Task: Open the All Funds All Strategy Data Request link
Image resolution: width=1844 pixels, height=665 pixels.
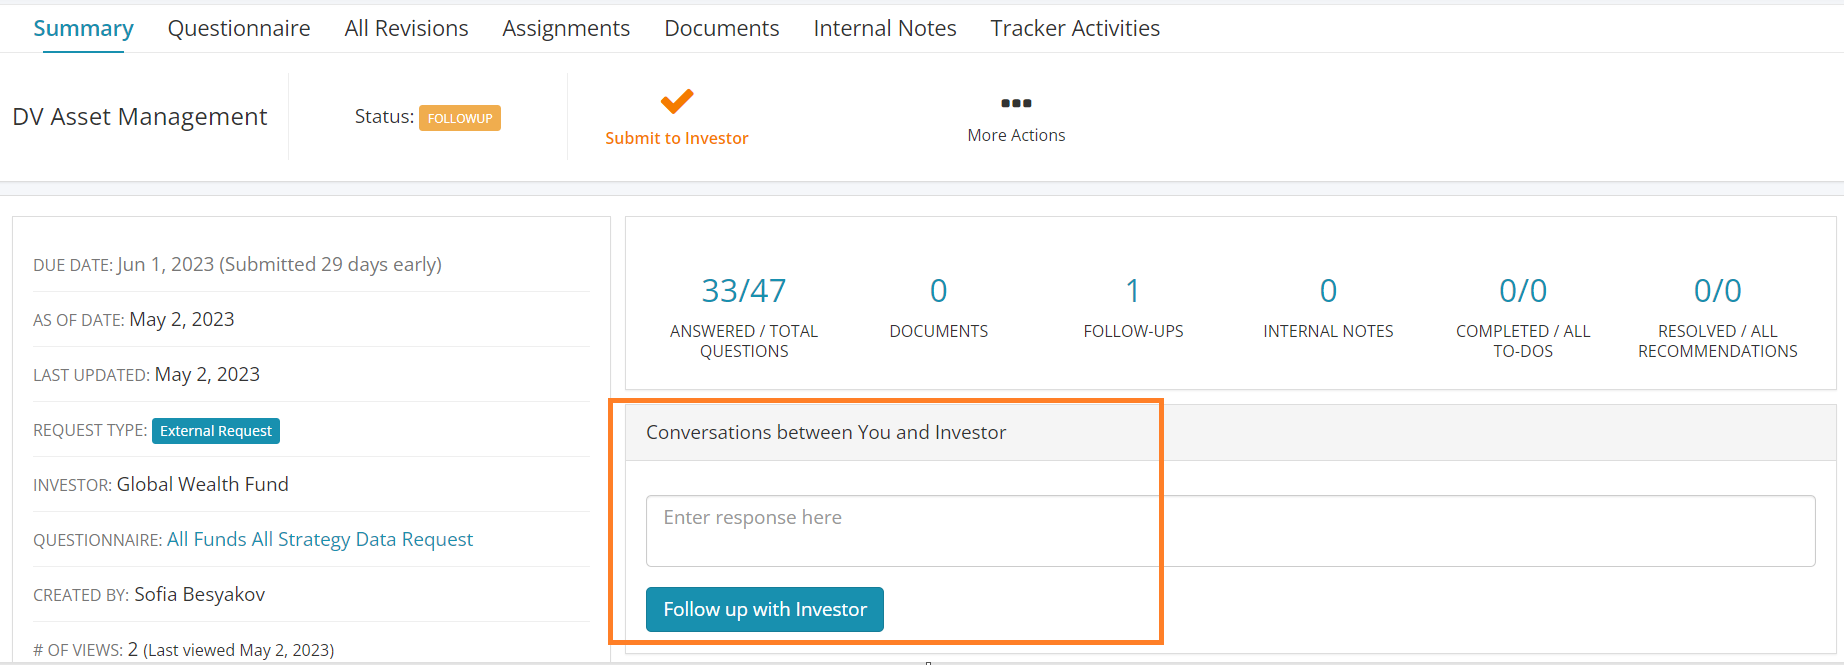Action: [320, 539]
